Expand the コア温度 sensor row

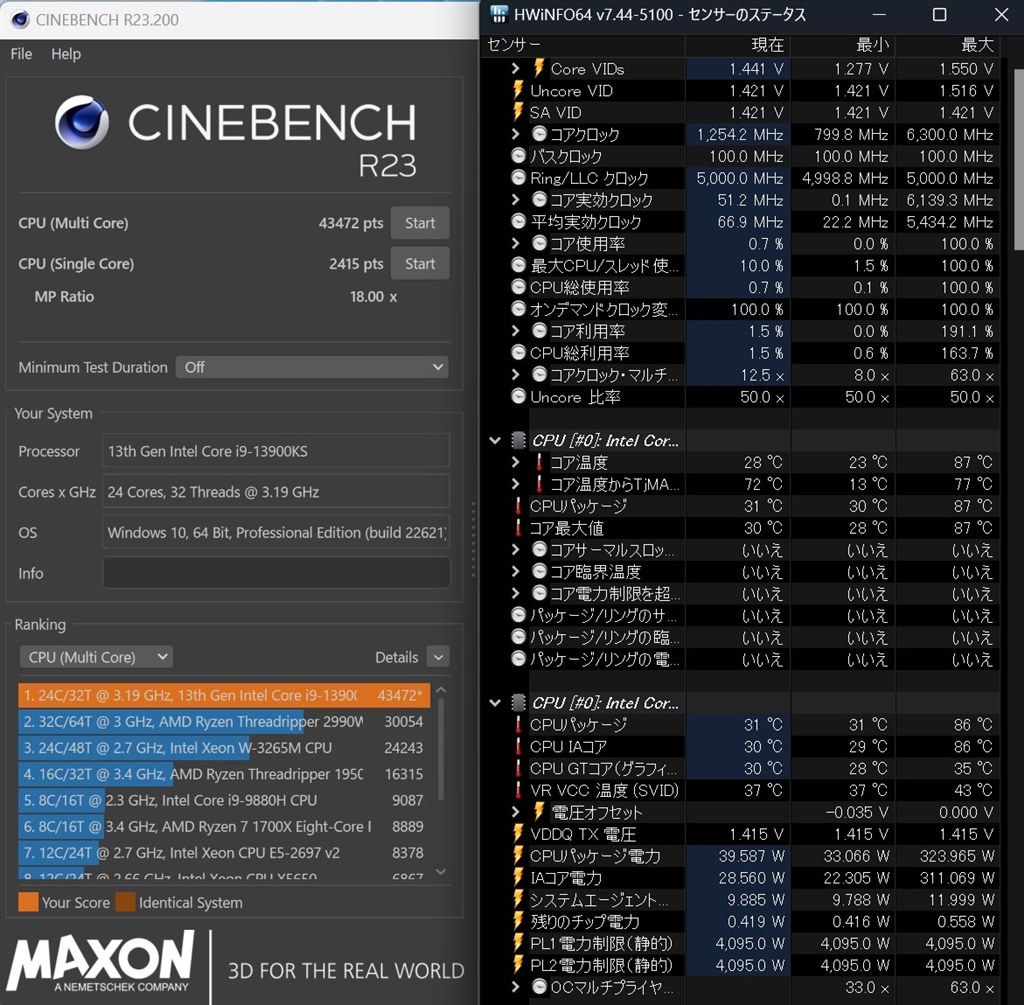[x=515, y=462]
